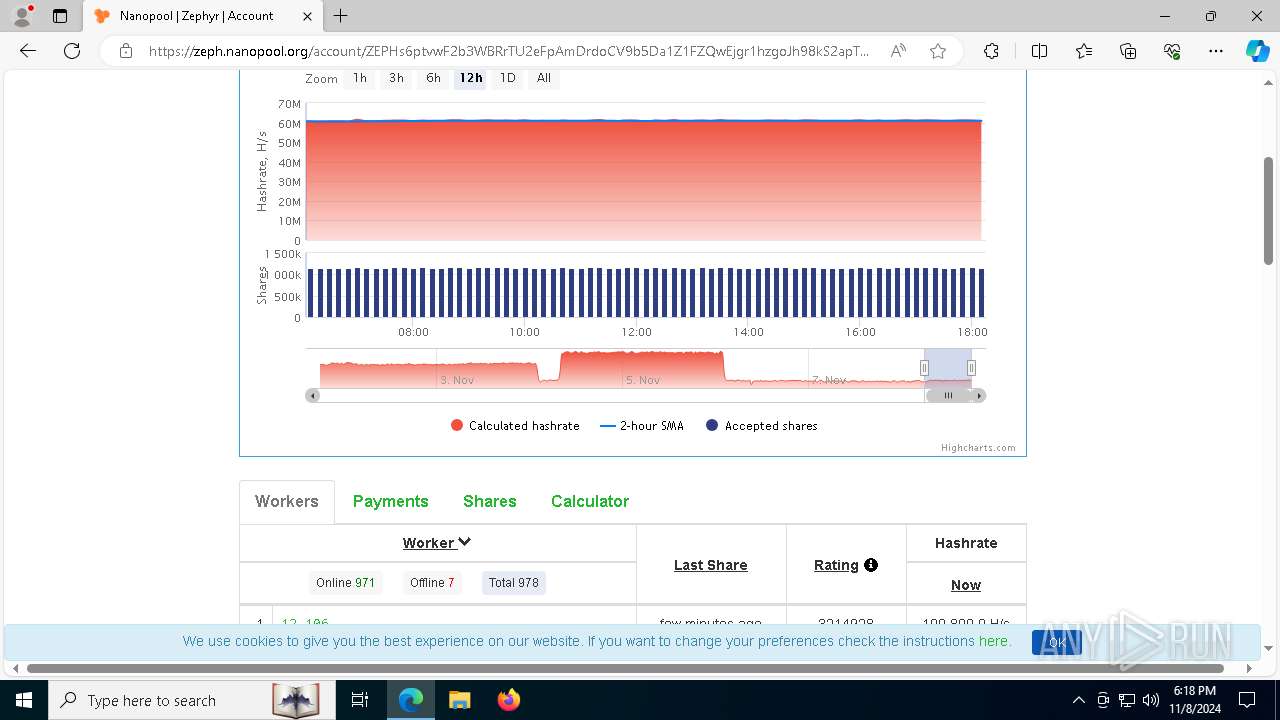
Task: Open Microsoft Edge from the taskbar
Action: pos(411,700)
